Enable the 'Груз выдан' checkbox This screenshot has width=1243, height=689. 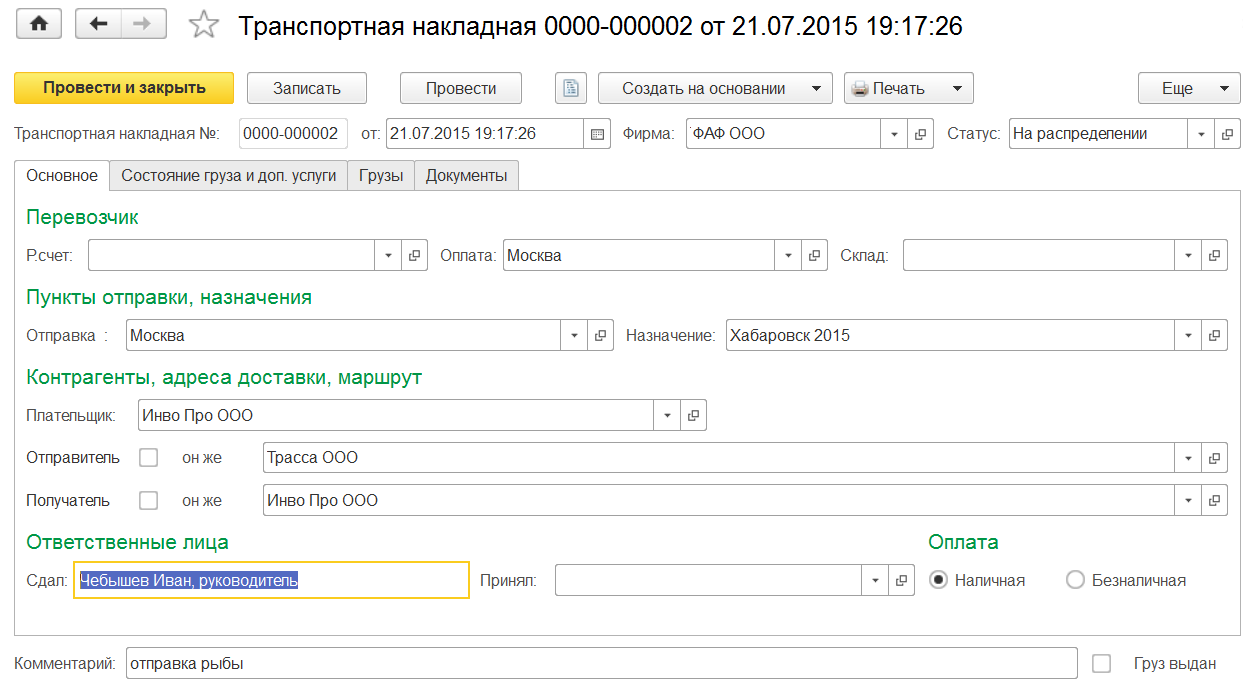(x=1102, y=663)
